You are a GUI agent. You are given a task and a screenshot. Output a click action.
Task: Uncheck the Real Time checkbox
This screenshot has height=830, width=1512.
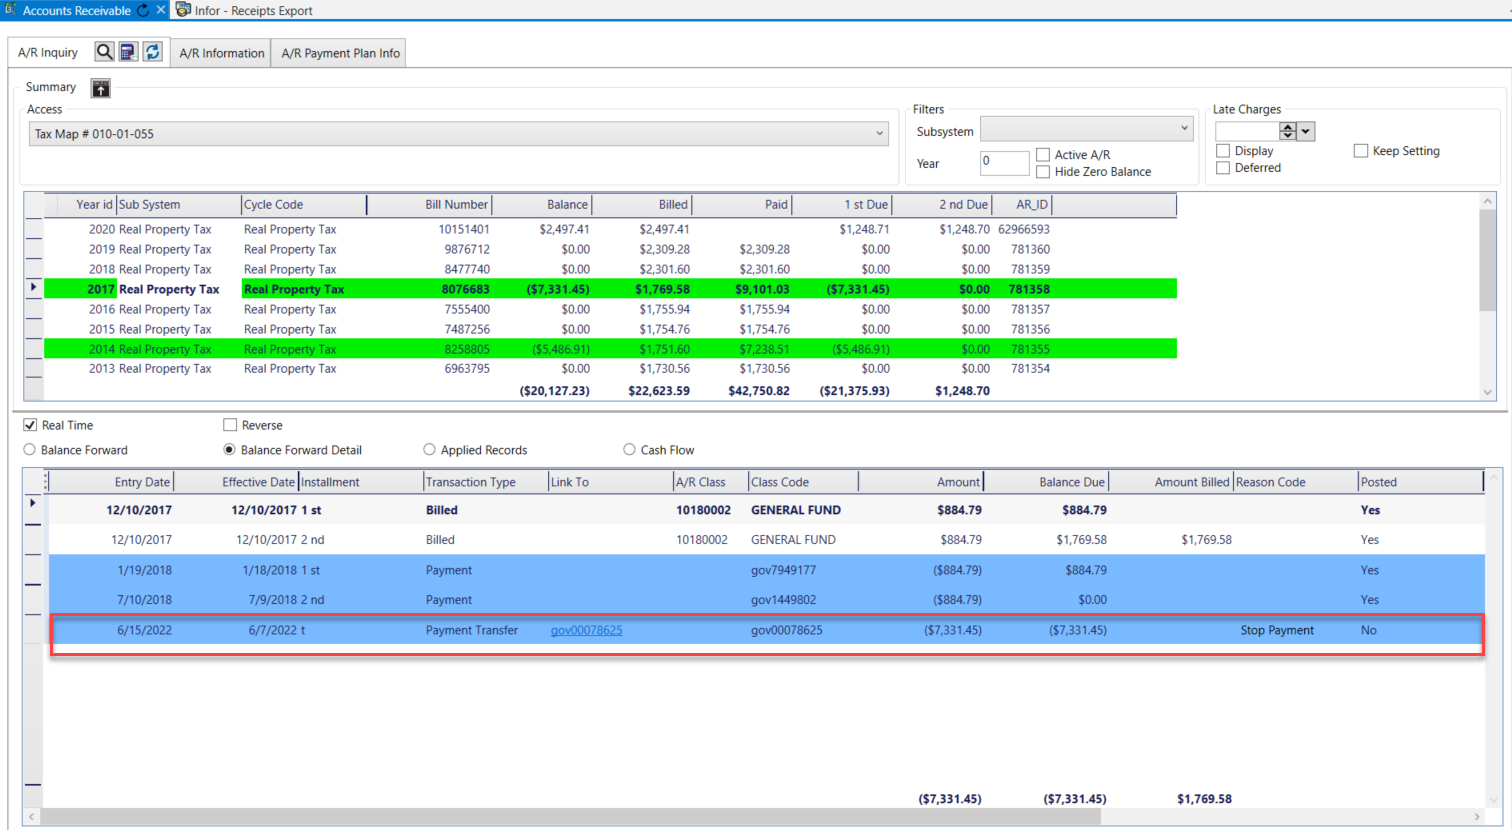tap(30, 425)
